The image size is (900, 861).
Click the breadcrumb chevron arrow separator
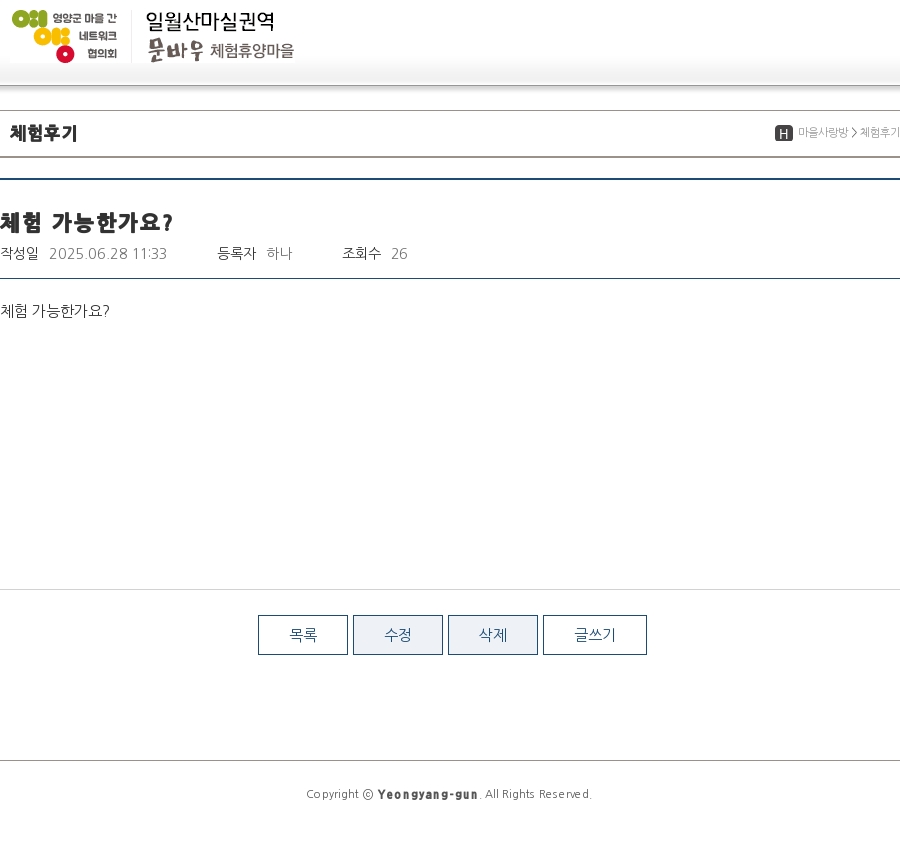point(854,133)
